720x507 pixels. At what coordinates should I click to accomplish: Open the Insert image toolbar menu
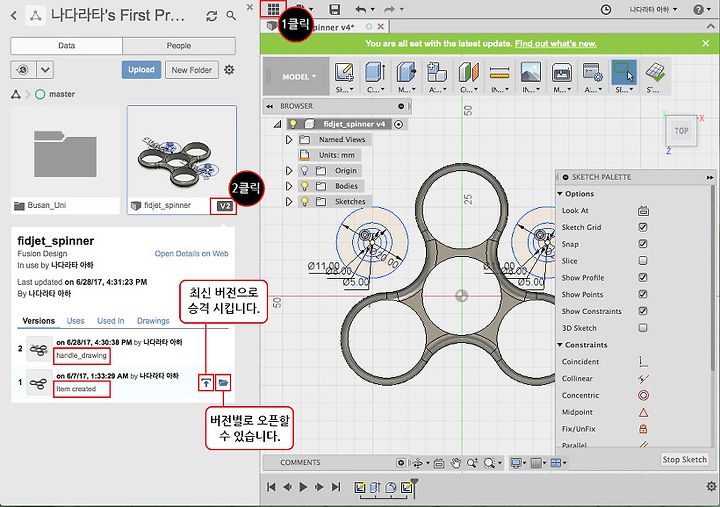530,77
